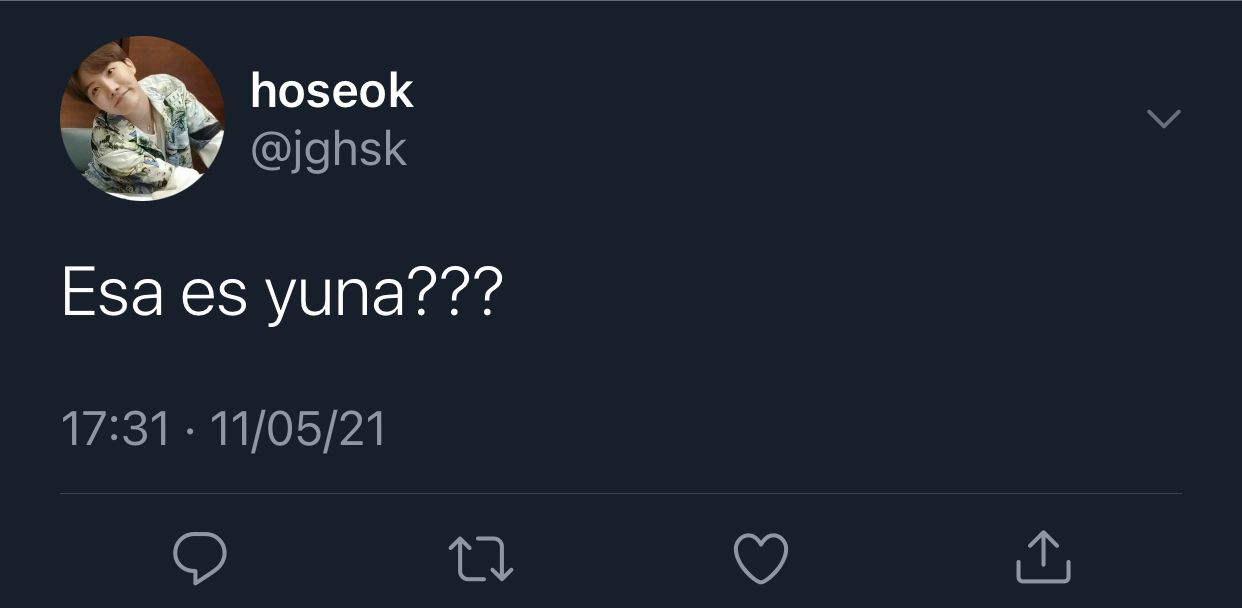View the circular avatar of @jghsk
Image resolution: width=1242 pixels, height=608 pixels.
click(x=142, y=118)
